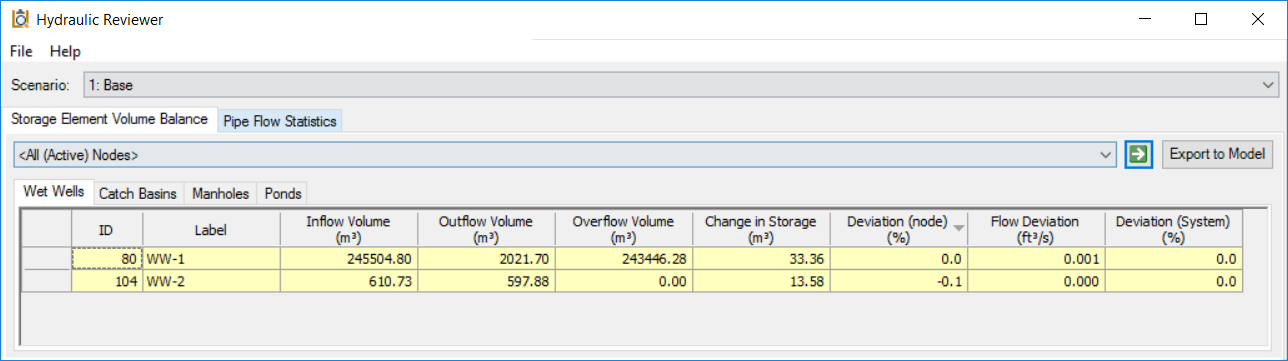Open the Manholes tab
Screen dimensions: 1288x361
221,194
